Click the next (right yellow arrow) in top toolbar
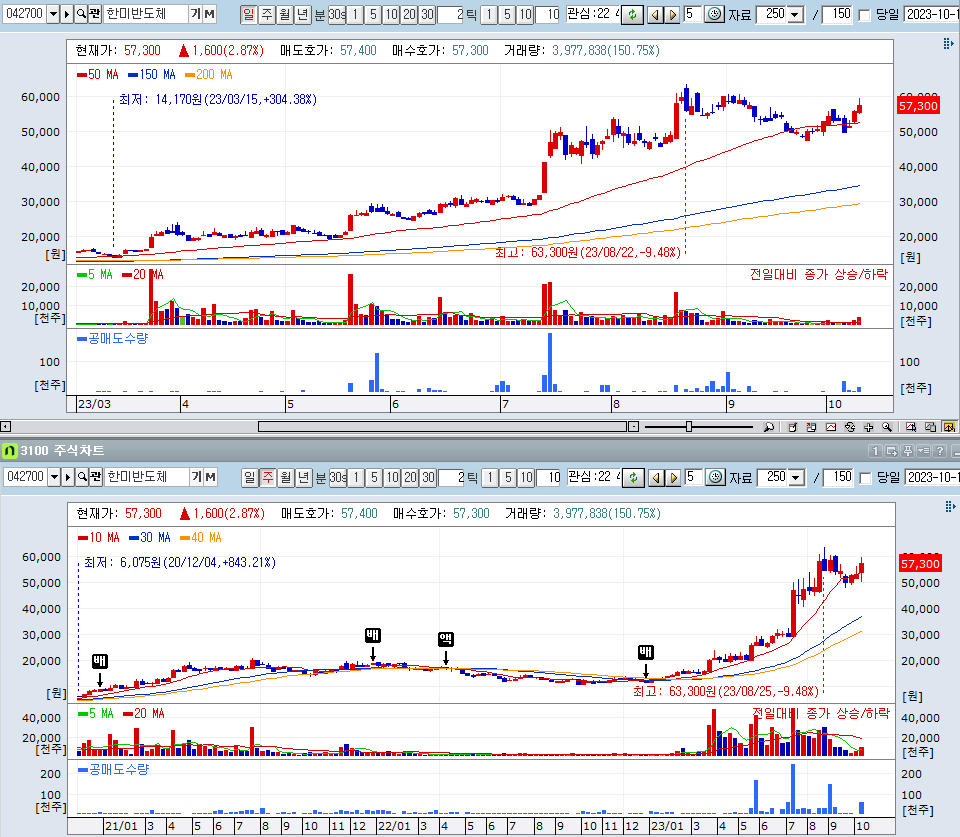 pyautogui.click(x=672, y=15)
